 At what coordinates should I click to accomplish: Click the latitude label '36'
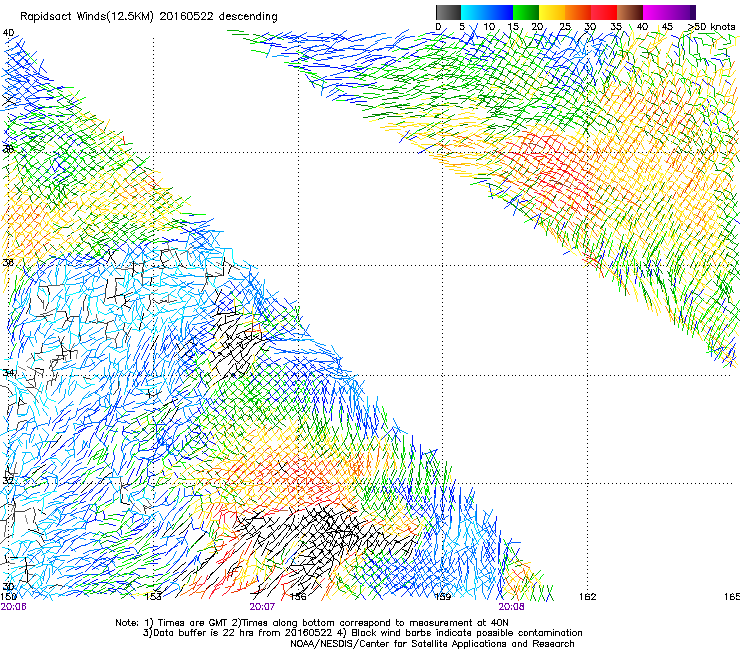coord(8,262)
